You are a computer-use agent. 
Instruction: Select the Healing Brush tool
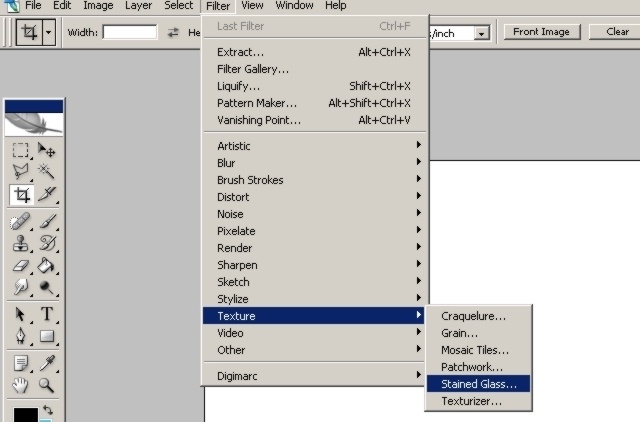(x=20, y=222)
